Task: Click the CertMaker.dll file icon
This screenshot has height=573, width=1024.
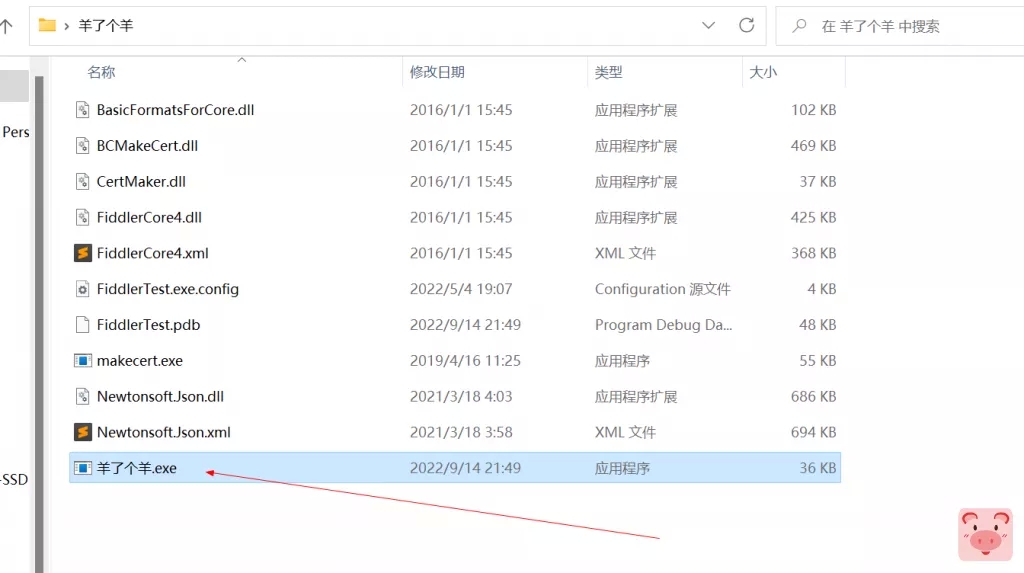Action: pos(82,182)
